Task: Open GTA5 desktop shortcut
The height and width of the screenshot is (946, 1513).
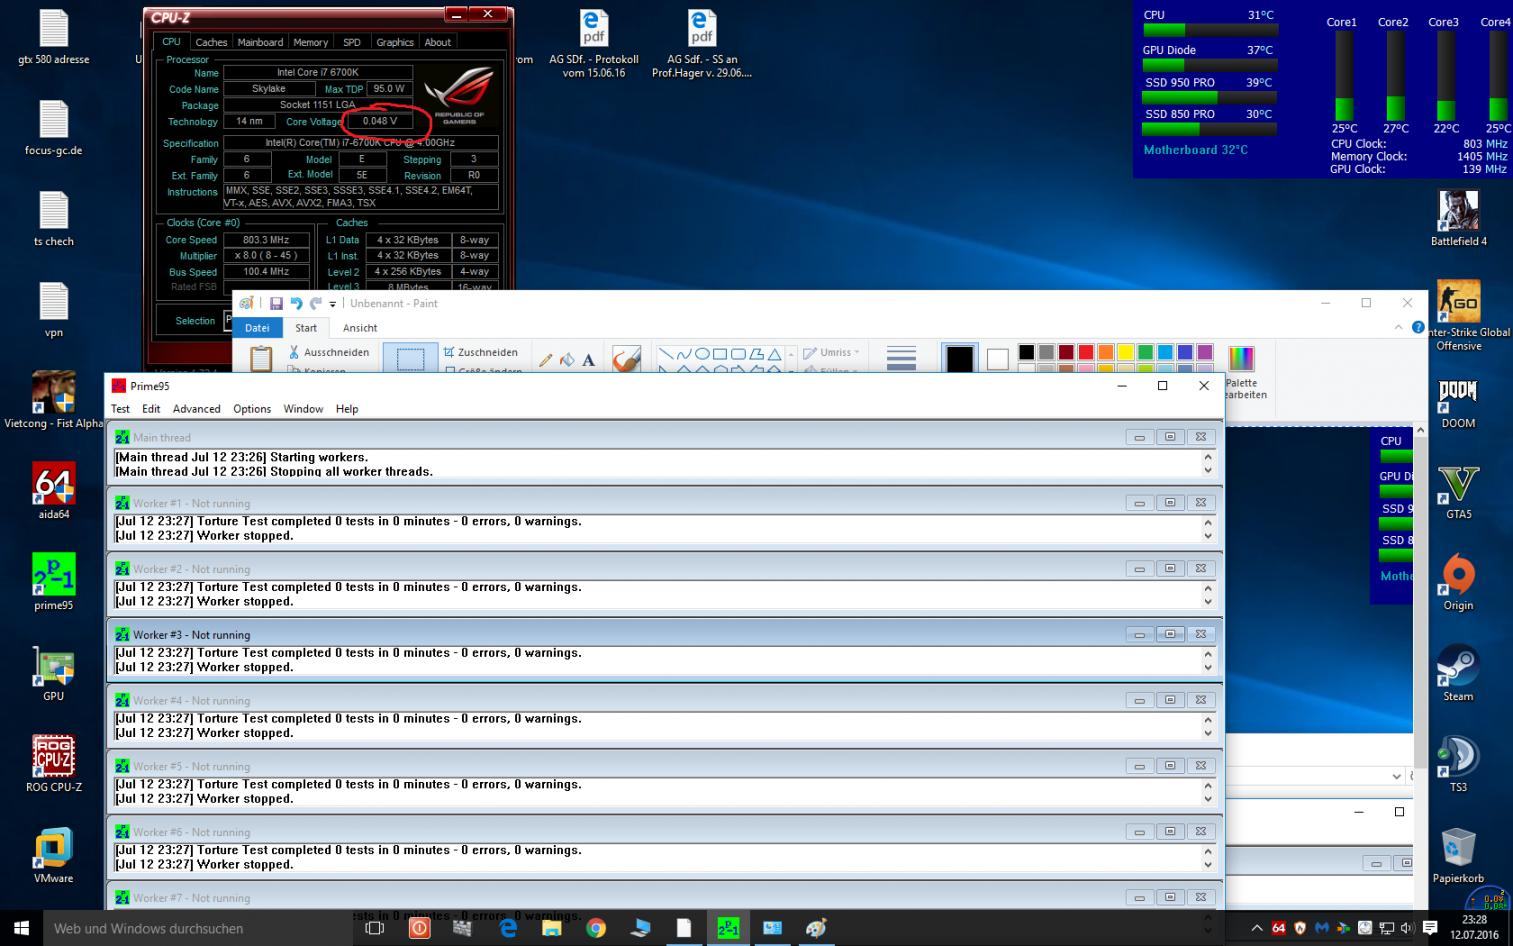Action: [1458, 491]
